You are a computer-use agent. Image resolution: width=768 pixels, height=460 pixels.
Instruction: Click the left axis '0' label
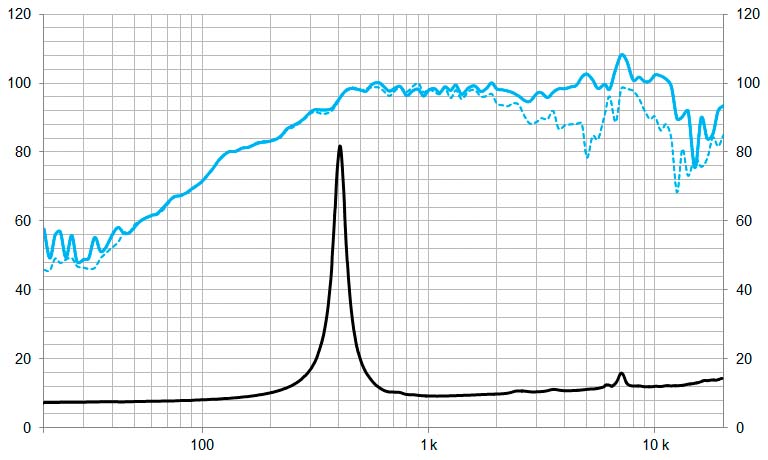(27, 428)
